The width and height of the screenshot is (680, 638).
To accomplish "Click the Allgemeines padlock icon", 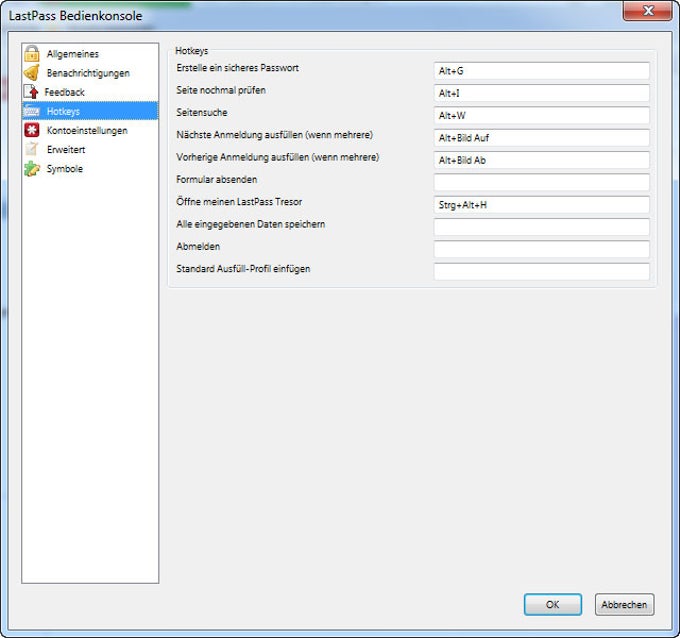I will click(32, 53).
